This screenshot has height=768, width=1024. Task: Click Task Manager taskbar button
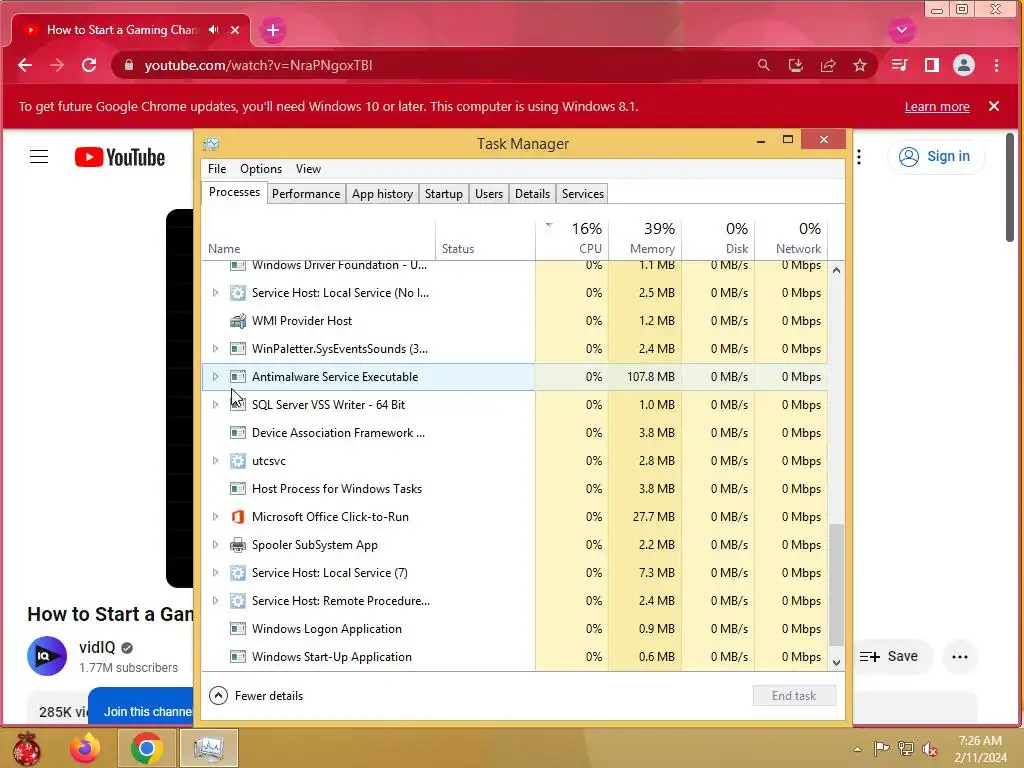[208, 748]
